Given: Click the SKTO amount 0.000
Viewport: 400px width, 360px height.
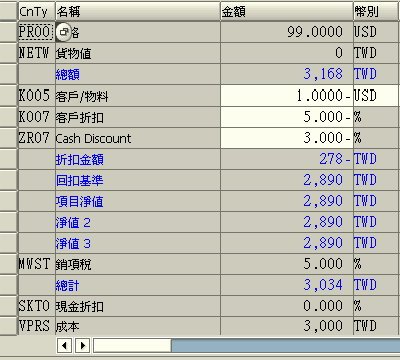Looking at the screenshot, I should click(x=323, y=305).
